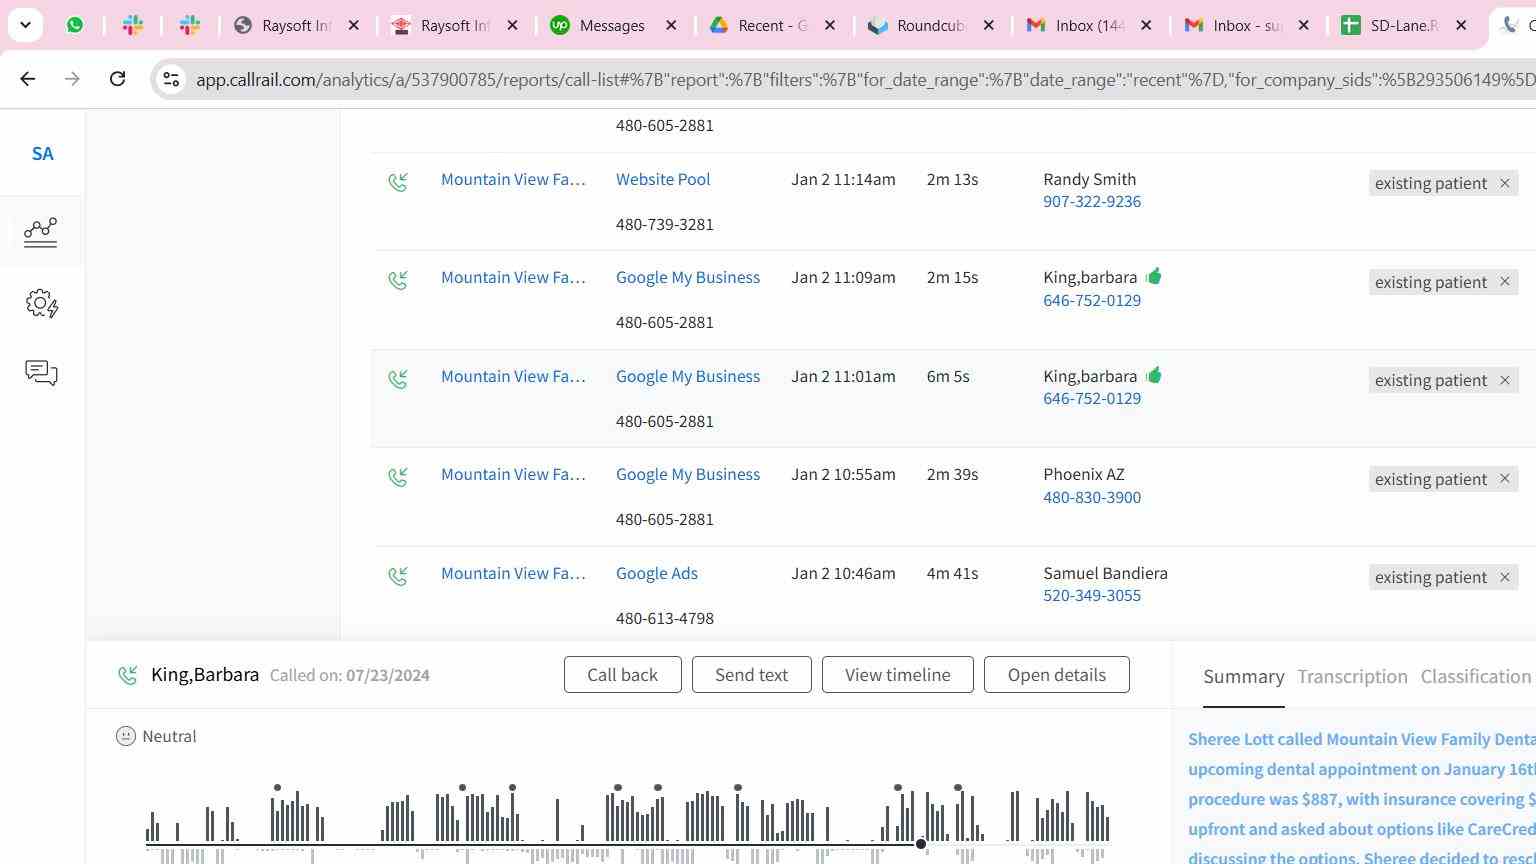Switch to the Transcription tab

pyautogui.click(x=1352, y=677)
